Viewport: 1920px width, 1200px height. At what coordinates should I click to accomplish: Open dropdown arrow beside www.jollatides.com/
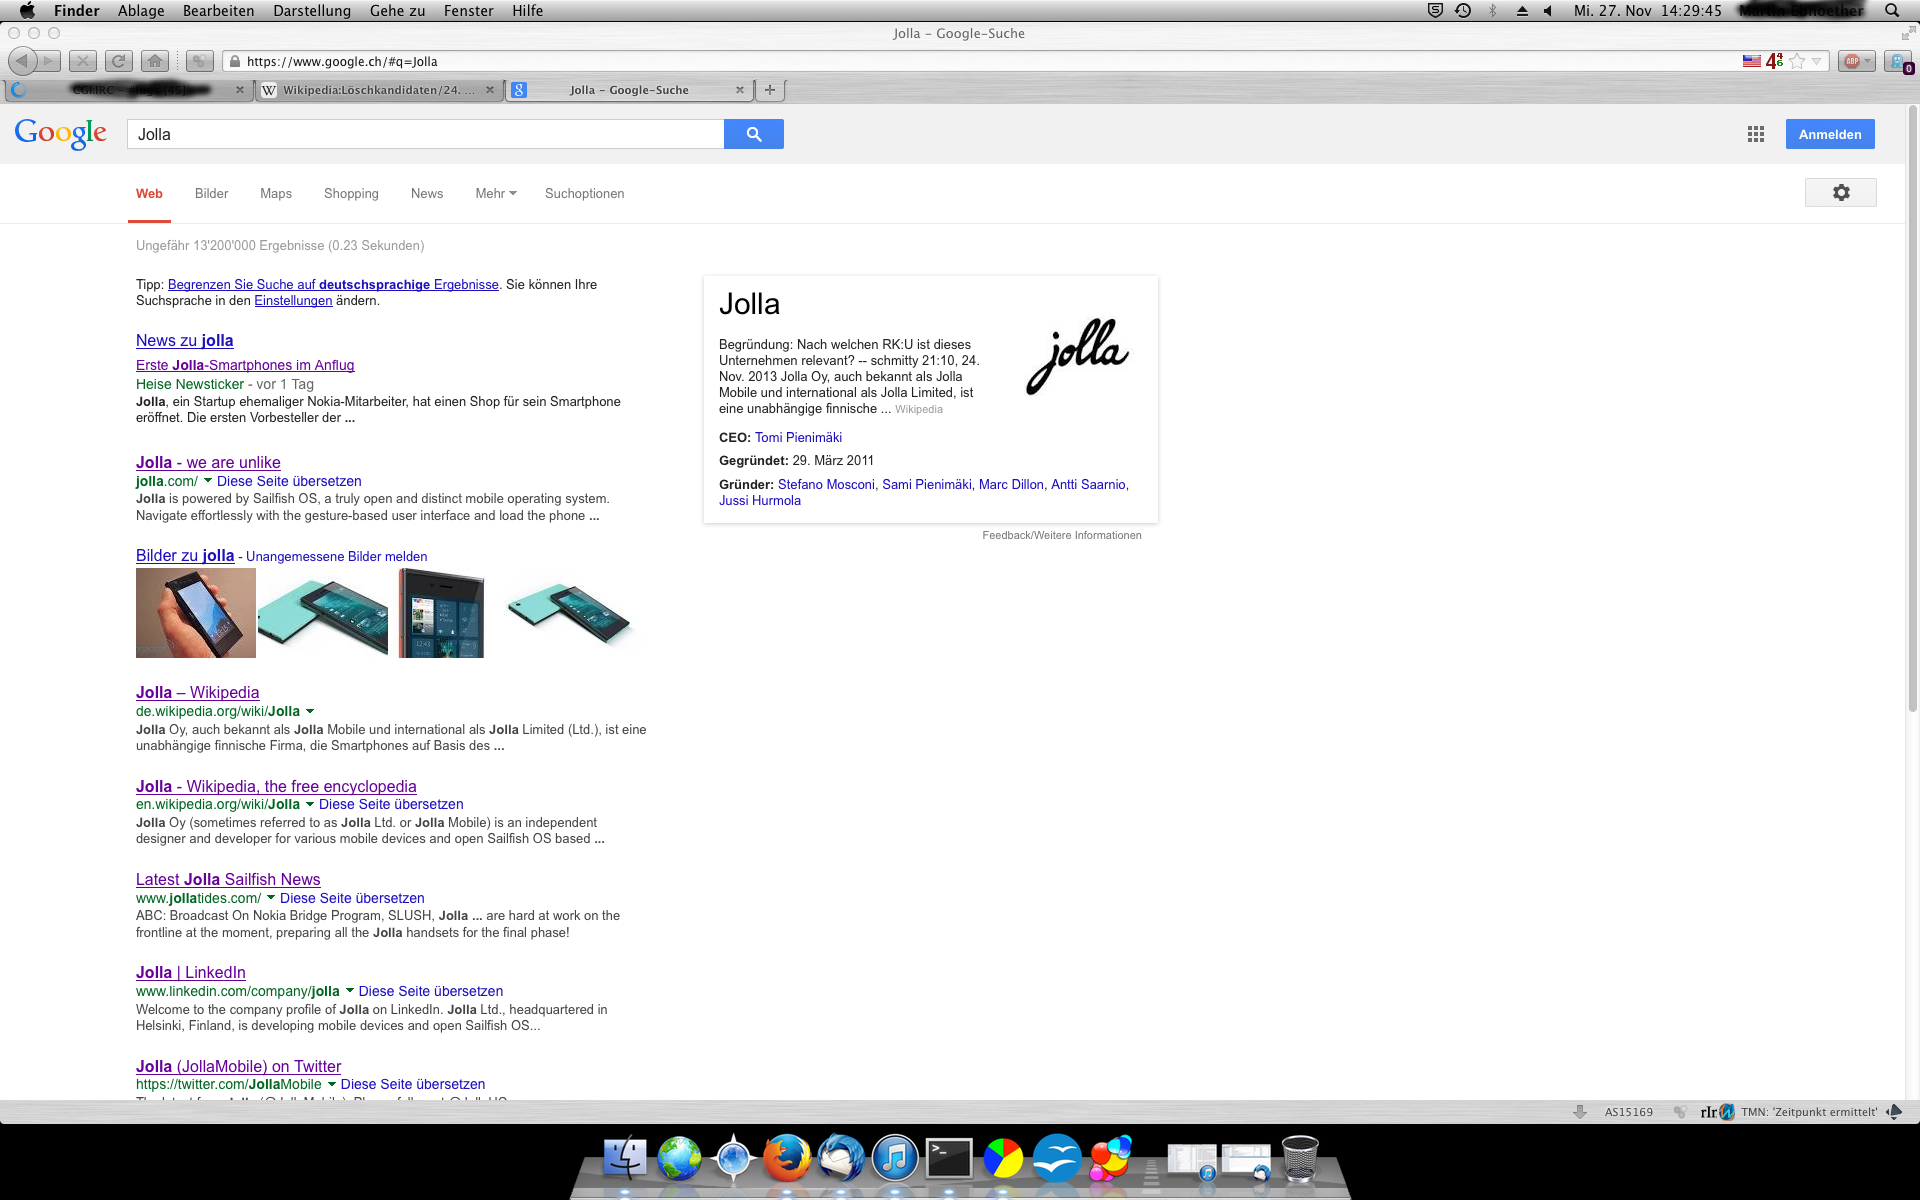[x=271, y=898]
